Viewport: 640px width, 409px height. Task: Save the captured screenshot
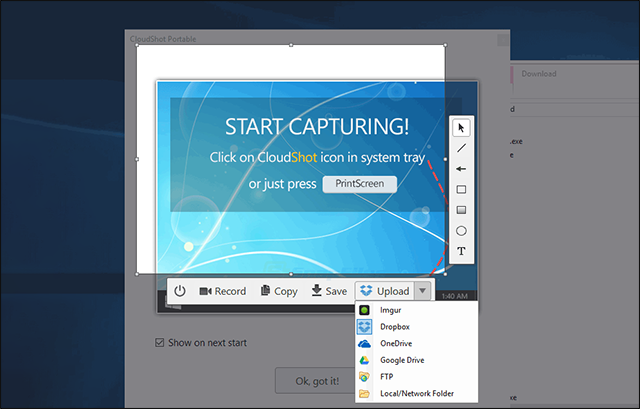coord(329,291)
